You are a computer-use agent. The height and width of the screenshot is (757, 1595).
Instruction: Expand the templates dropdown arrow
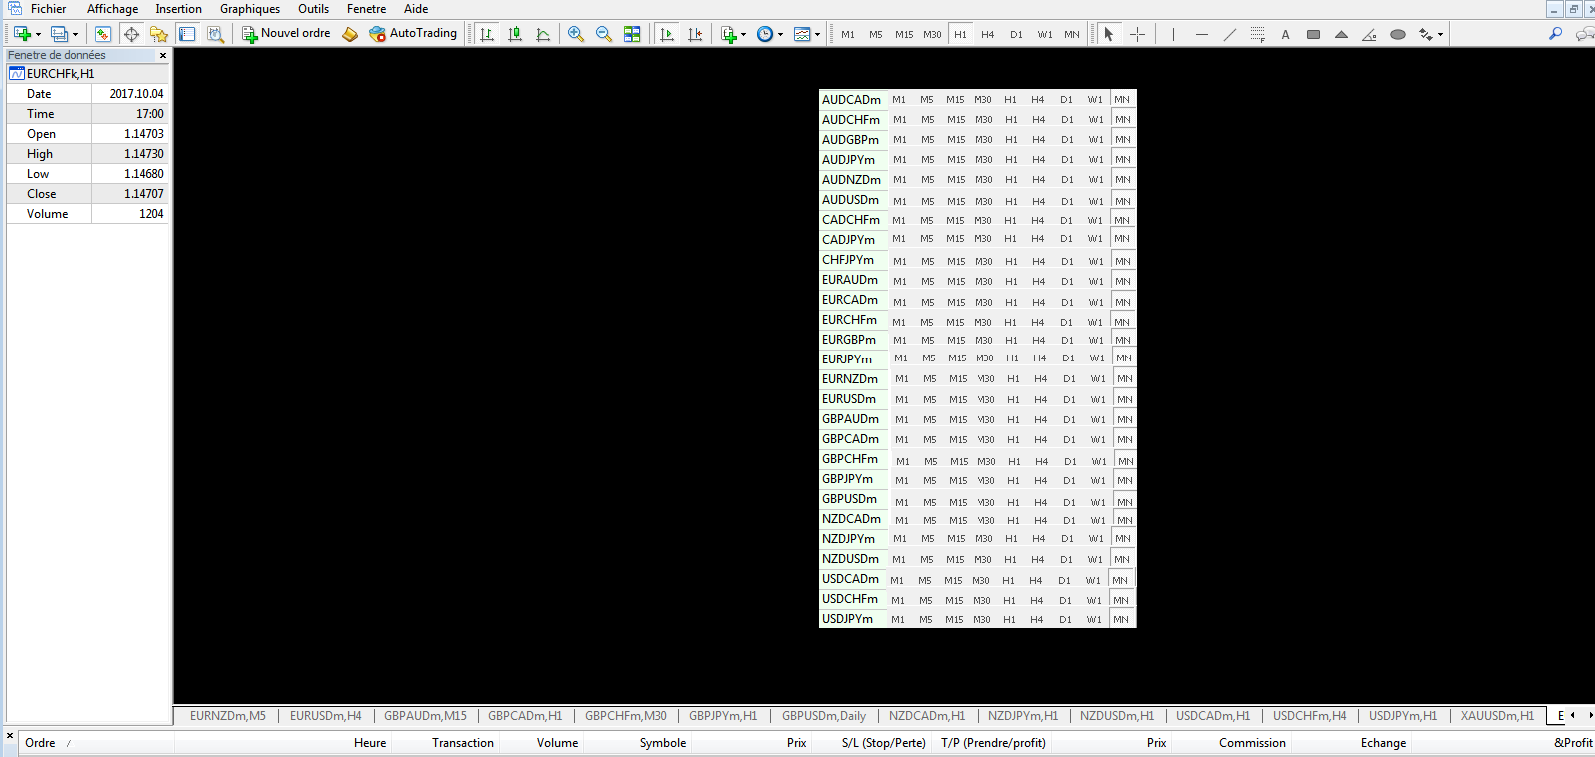[x=817, y=35]
